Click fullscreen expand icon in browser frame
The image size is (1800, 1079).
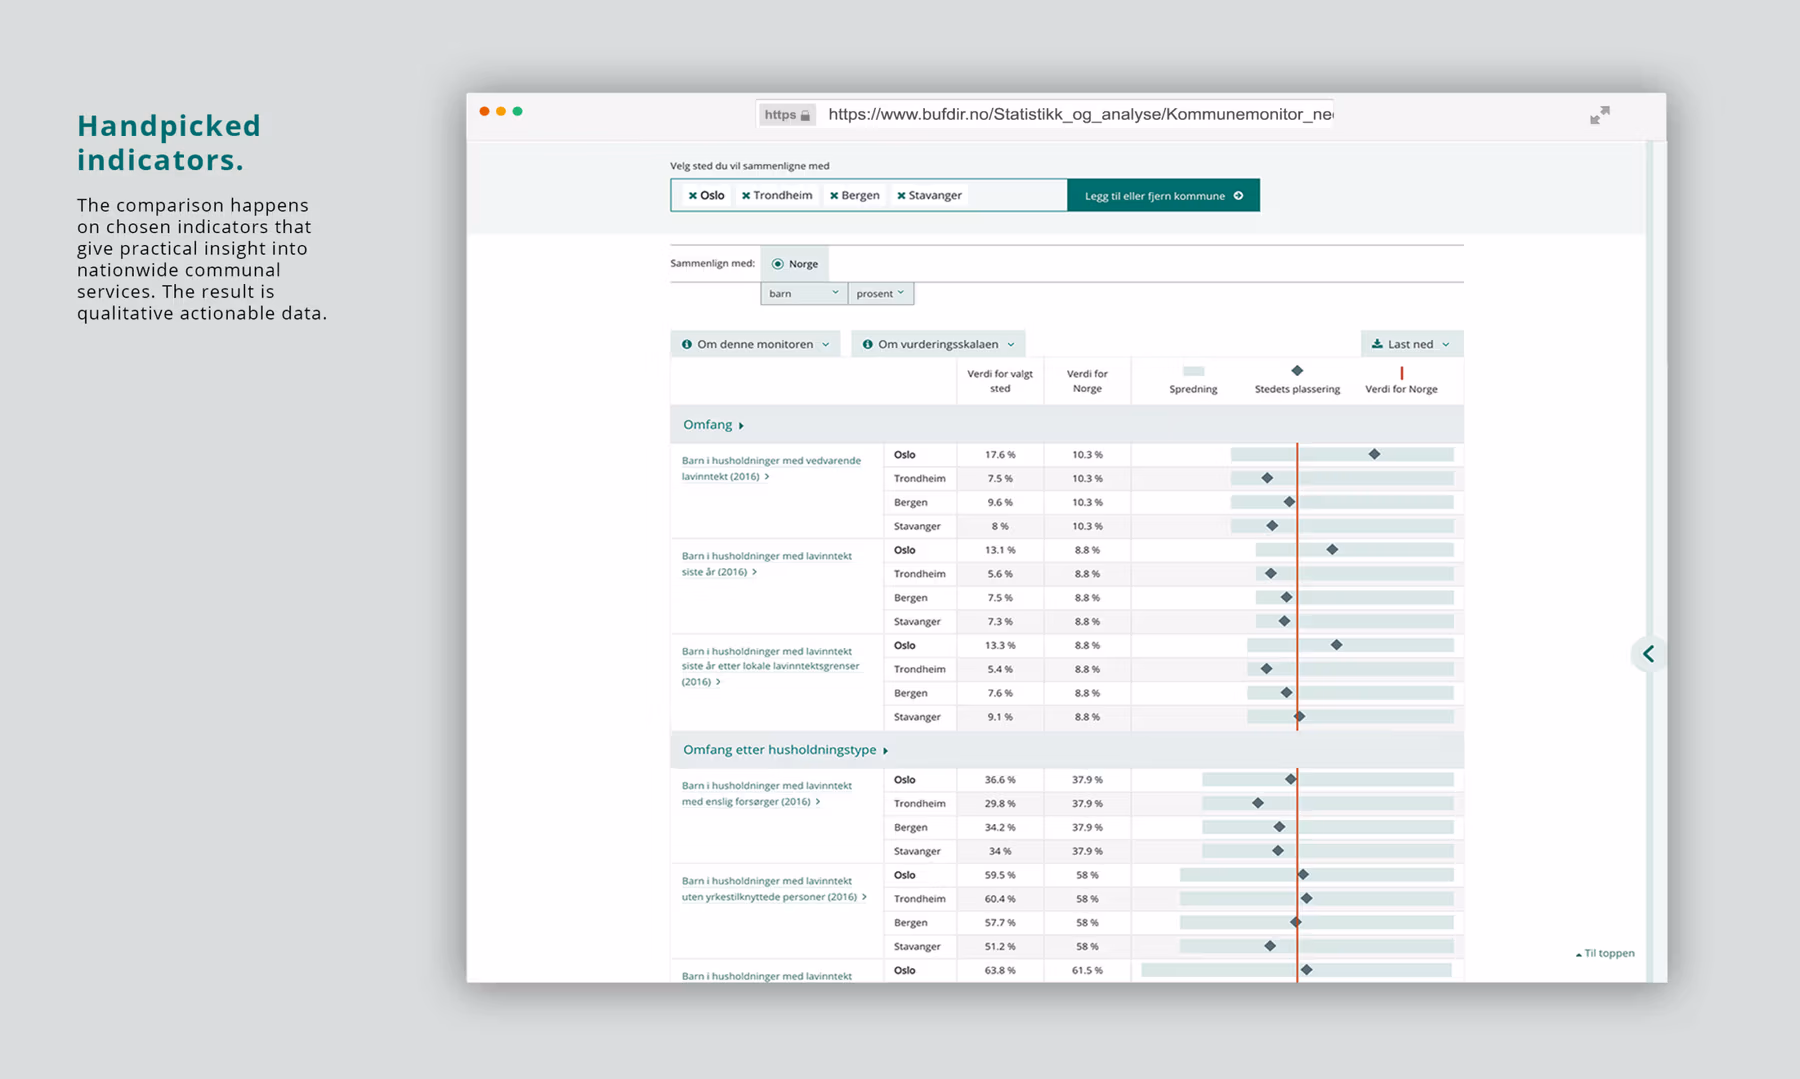click(x=1600, y=115)
